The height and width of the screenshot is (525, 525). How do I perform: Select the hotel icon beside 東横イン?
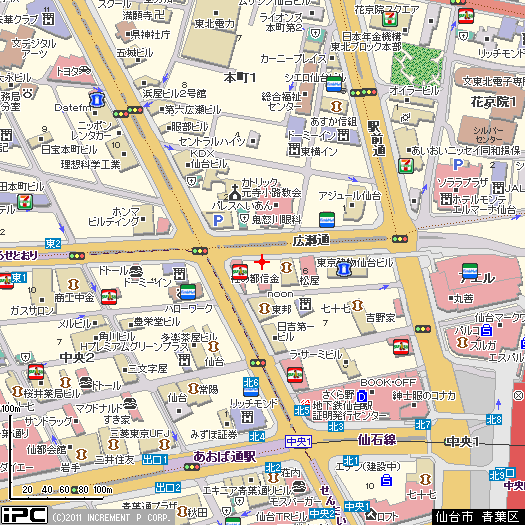[x=294, y=150]
